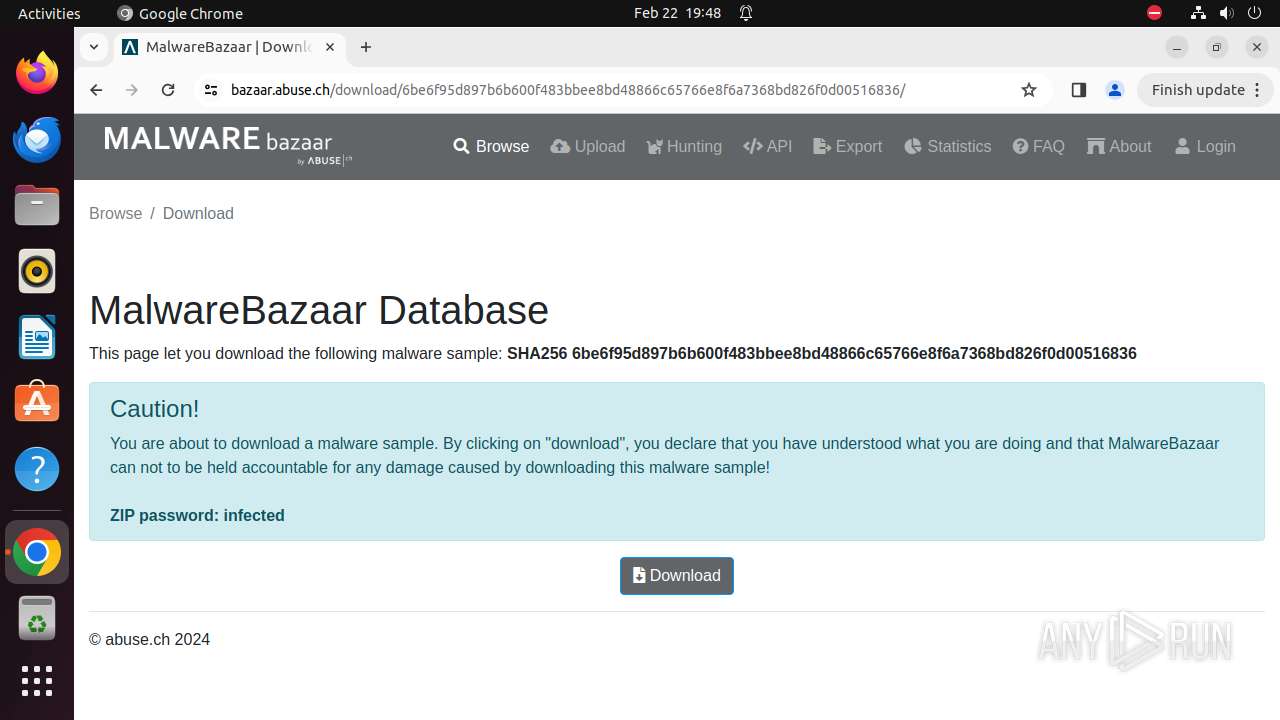Open the Trash in the dock

(37, 618)
